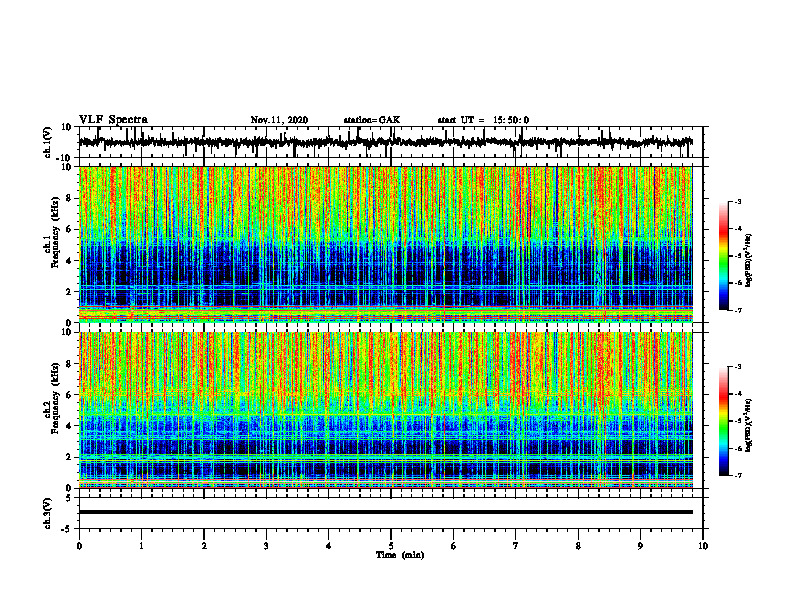Screen dimensions: 792x612
Task: Click the "10" tick label on the time axis
Action: tap(703, 546)
